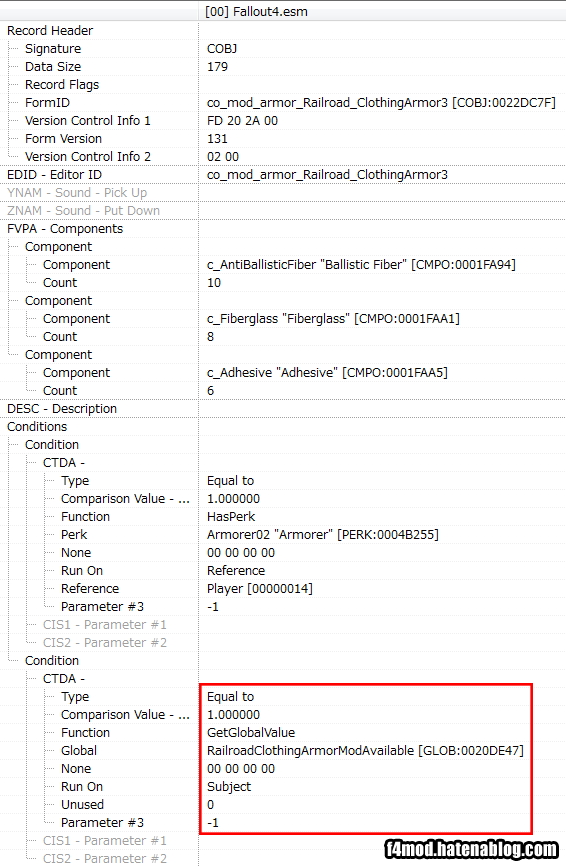Select the Reference row label

click(90, 588)
